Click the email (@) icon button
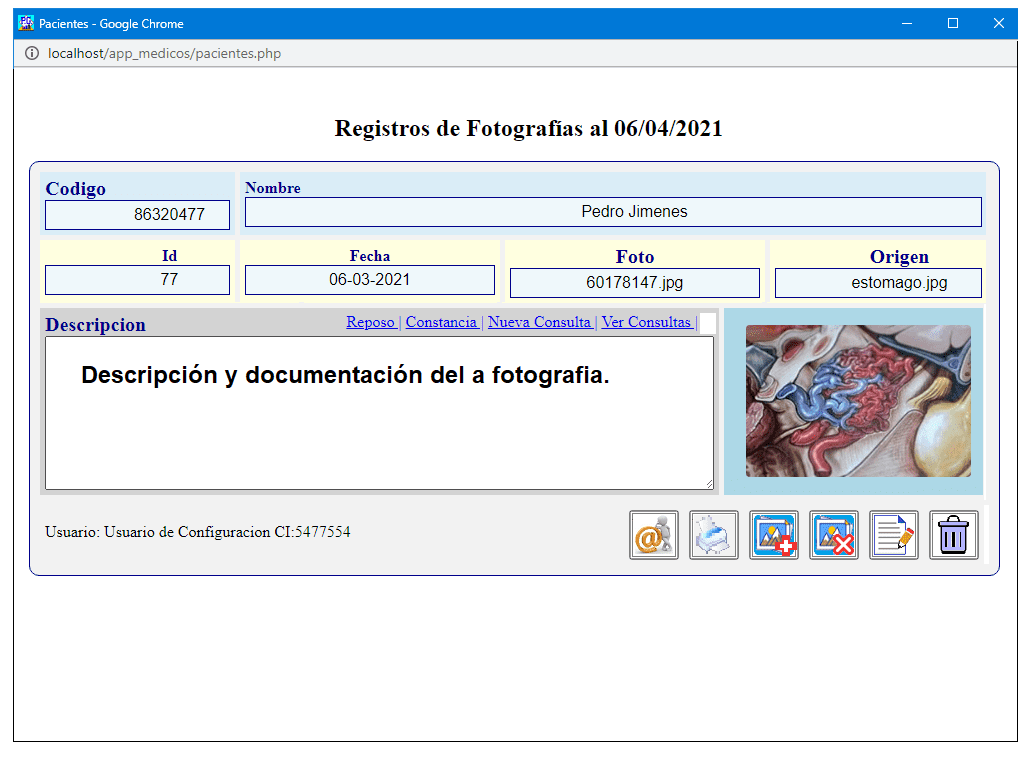This screenshot has width=1026, height=760. point(654,535)
